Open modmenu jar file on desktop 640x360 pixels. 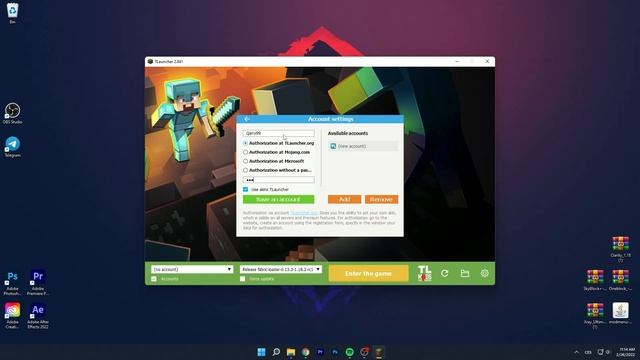(620, 313)
